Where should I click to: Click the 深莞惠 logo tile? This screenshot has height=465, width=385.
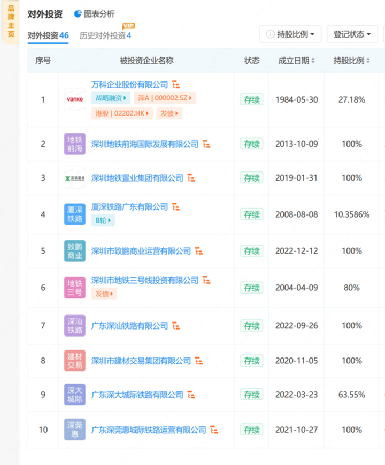[75, 430]
